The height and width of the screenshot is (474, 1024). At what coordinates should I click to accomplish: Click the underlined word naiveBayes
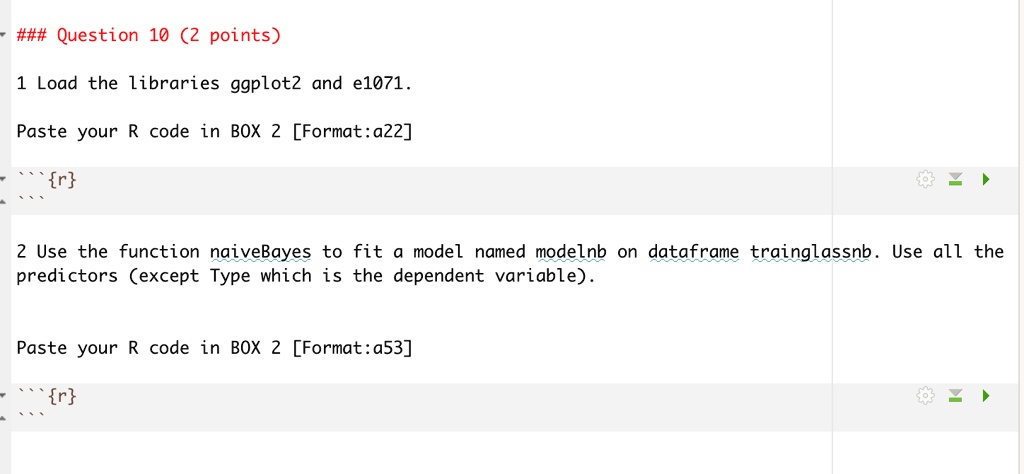[x=261, y=252]
